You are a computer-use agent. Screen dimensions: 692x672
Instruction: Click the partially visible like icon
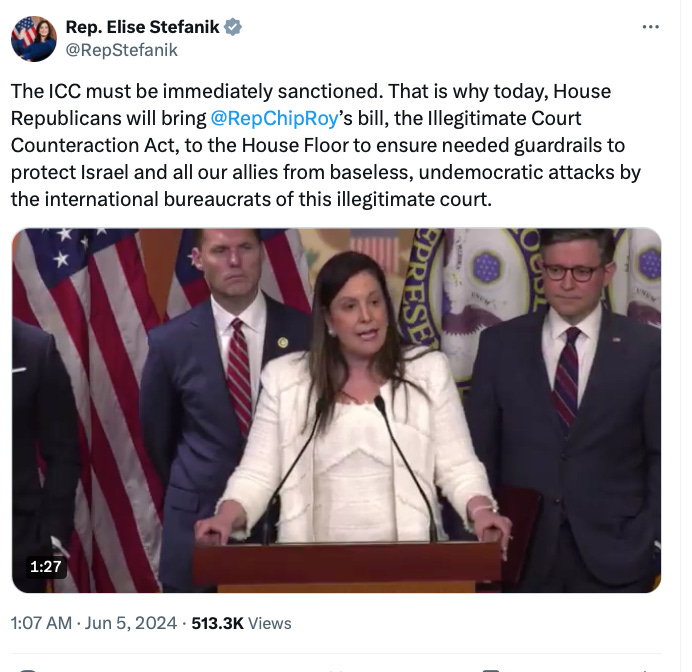[336, 670]
